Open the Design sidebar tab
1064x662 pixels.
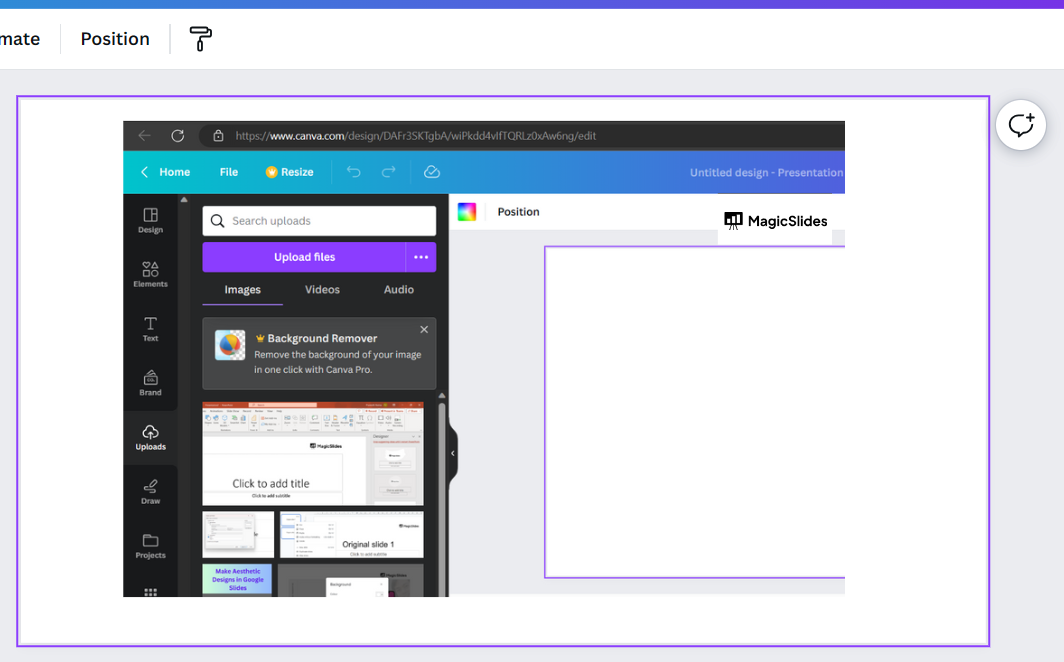pyautogui.click(x=151, y=220)
